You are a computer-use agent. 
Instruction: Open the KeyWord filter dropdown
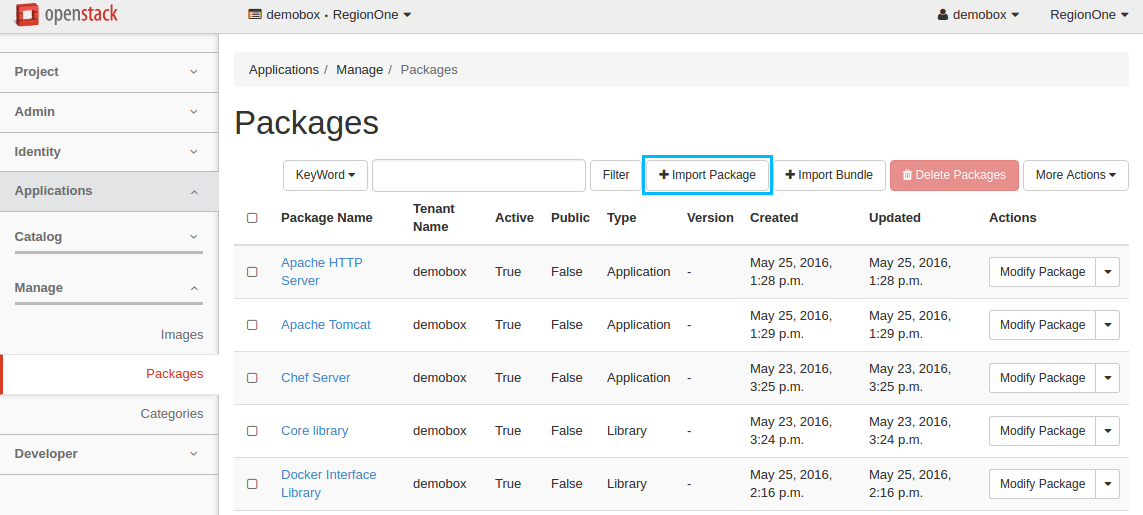point(325,175)
